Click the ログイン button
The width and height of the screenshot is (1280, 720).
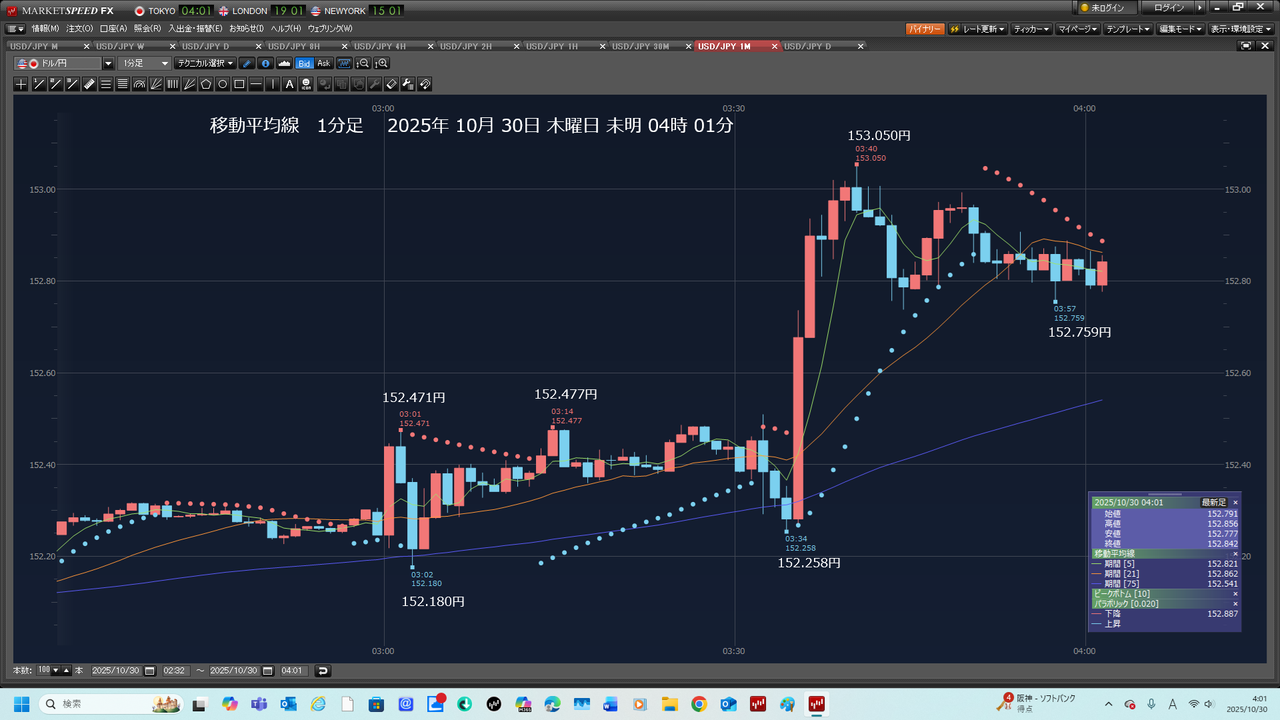[1168, 8]
